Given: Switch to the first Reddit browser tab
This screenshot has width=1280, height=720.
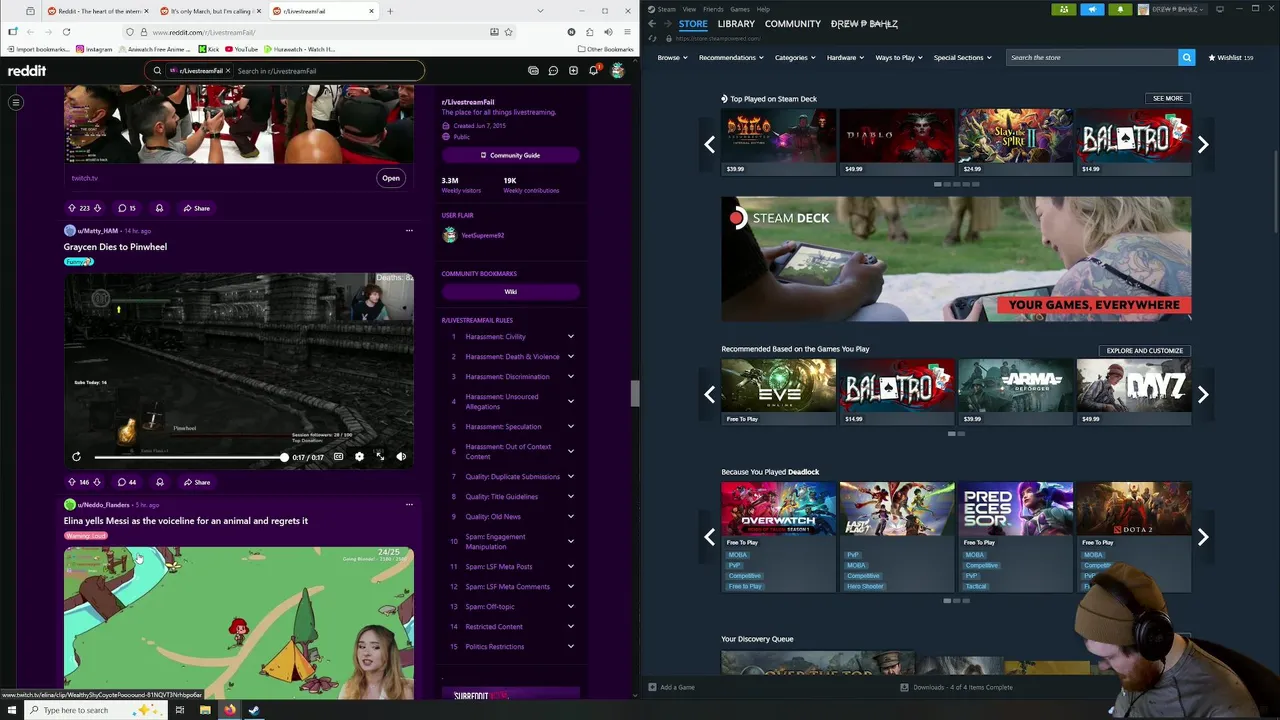Looking at the screenshot, I should [x=98, y=11].
